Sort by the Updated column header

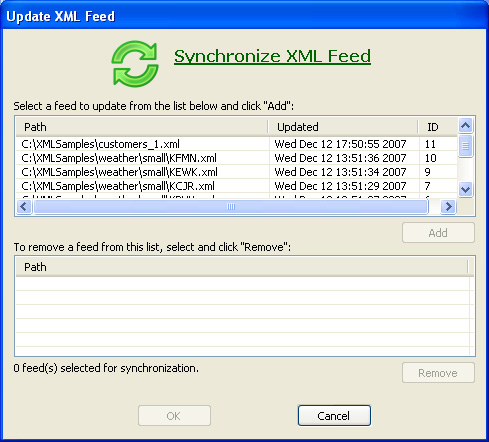tap(343, 127)
